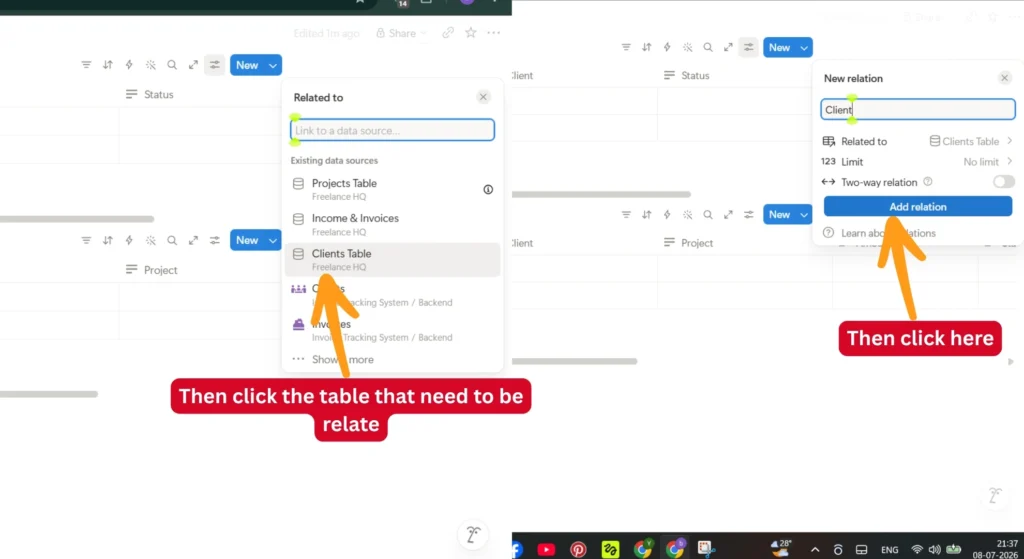The height and width of the screenshot is (559, 1024).
Task: Click filter icon above Status in Related to screenshot
Action: coord(86,65)
